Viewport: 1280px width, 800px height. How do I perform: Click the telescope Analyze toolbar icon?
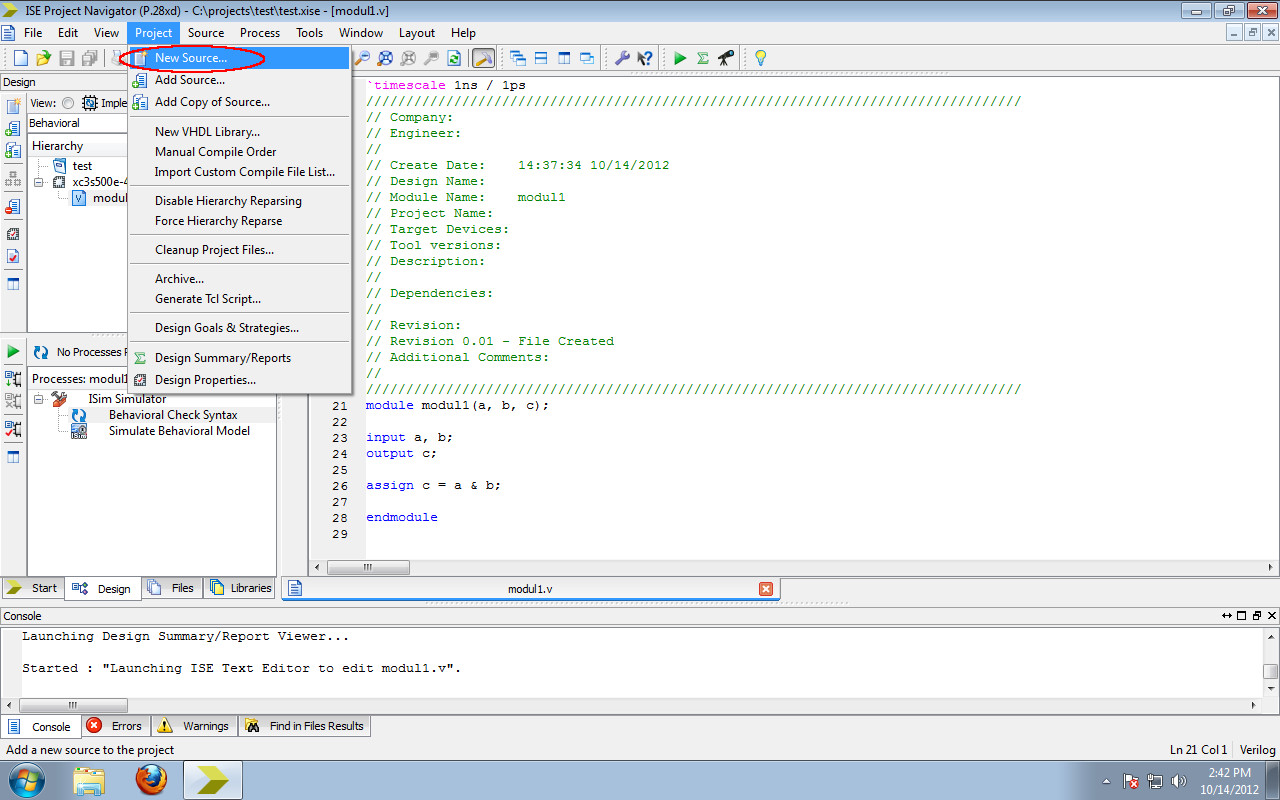pyautogui.click(x=723, y=58)
